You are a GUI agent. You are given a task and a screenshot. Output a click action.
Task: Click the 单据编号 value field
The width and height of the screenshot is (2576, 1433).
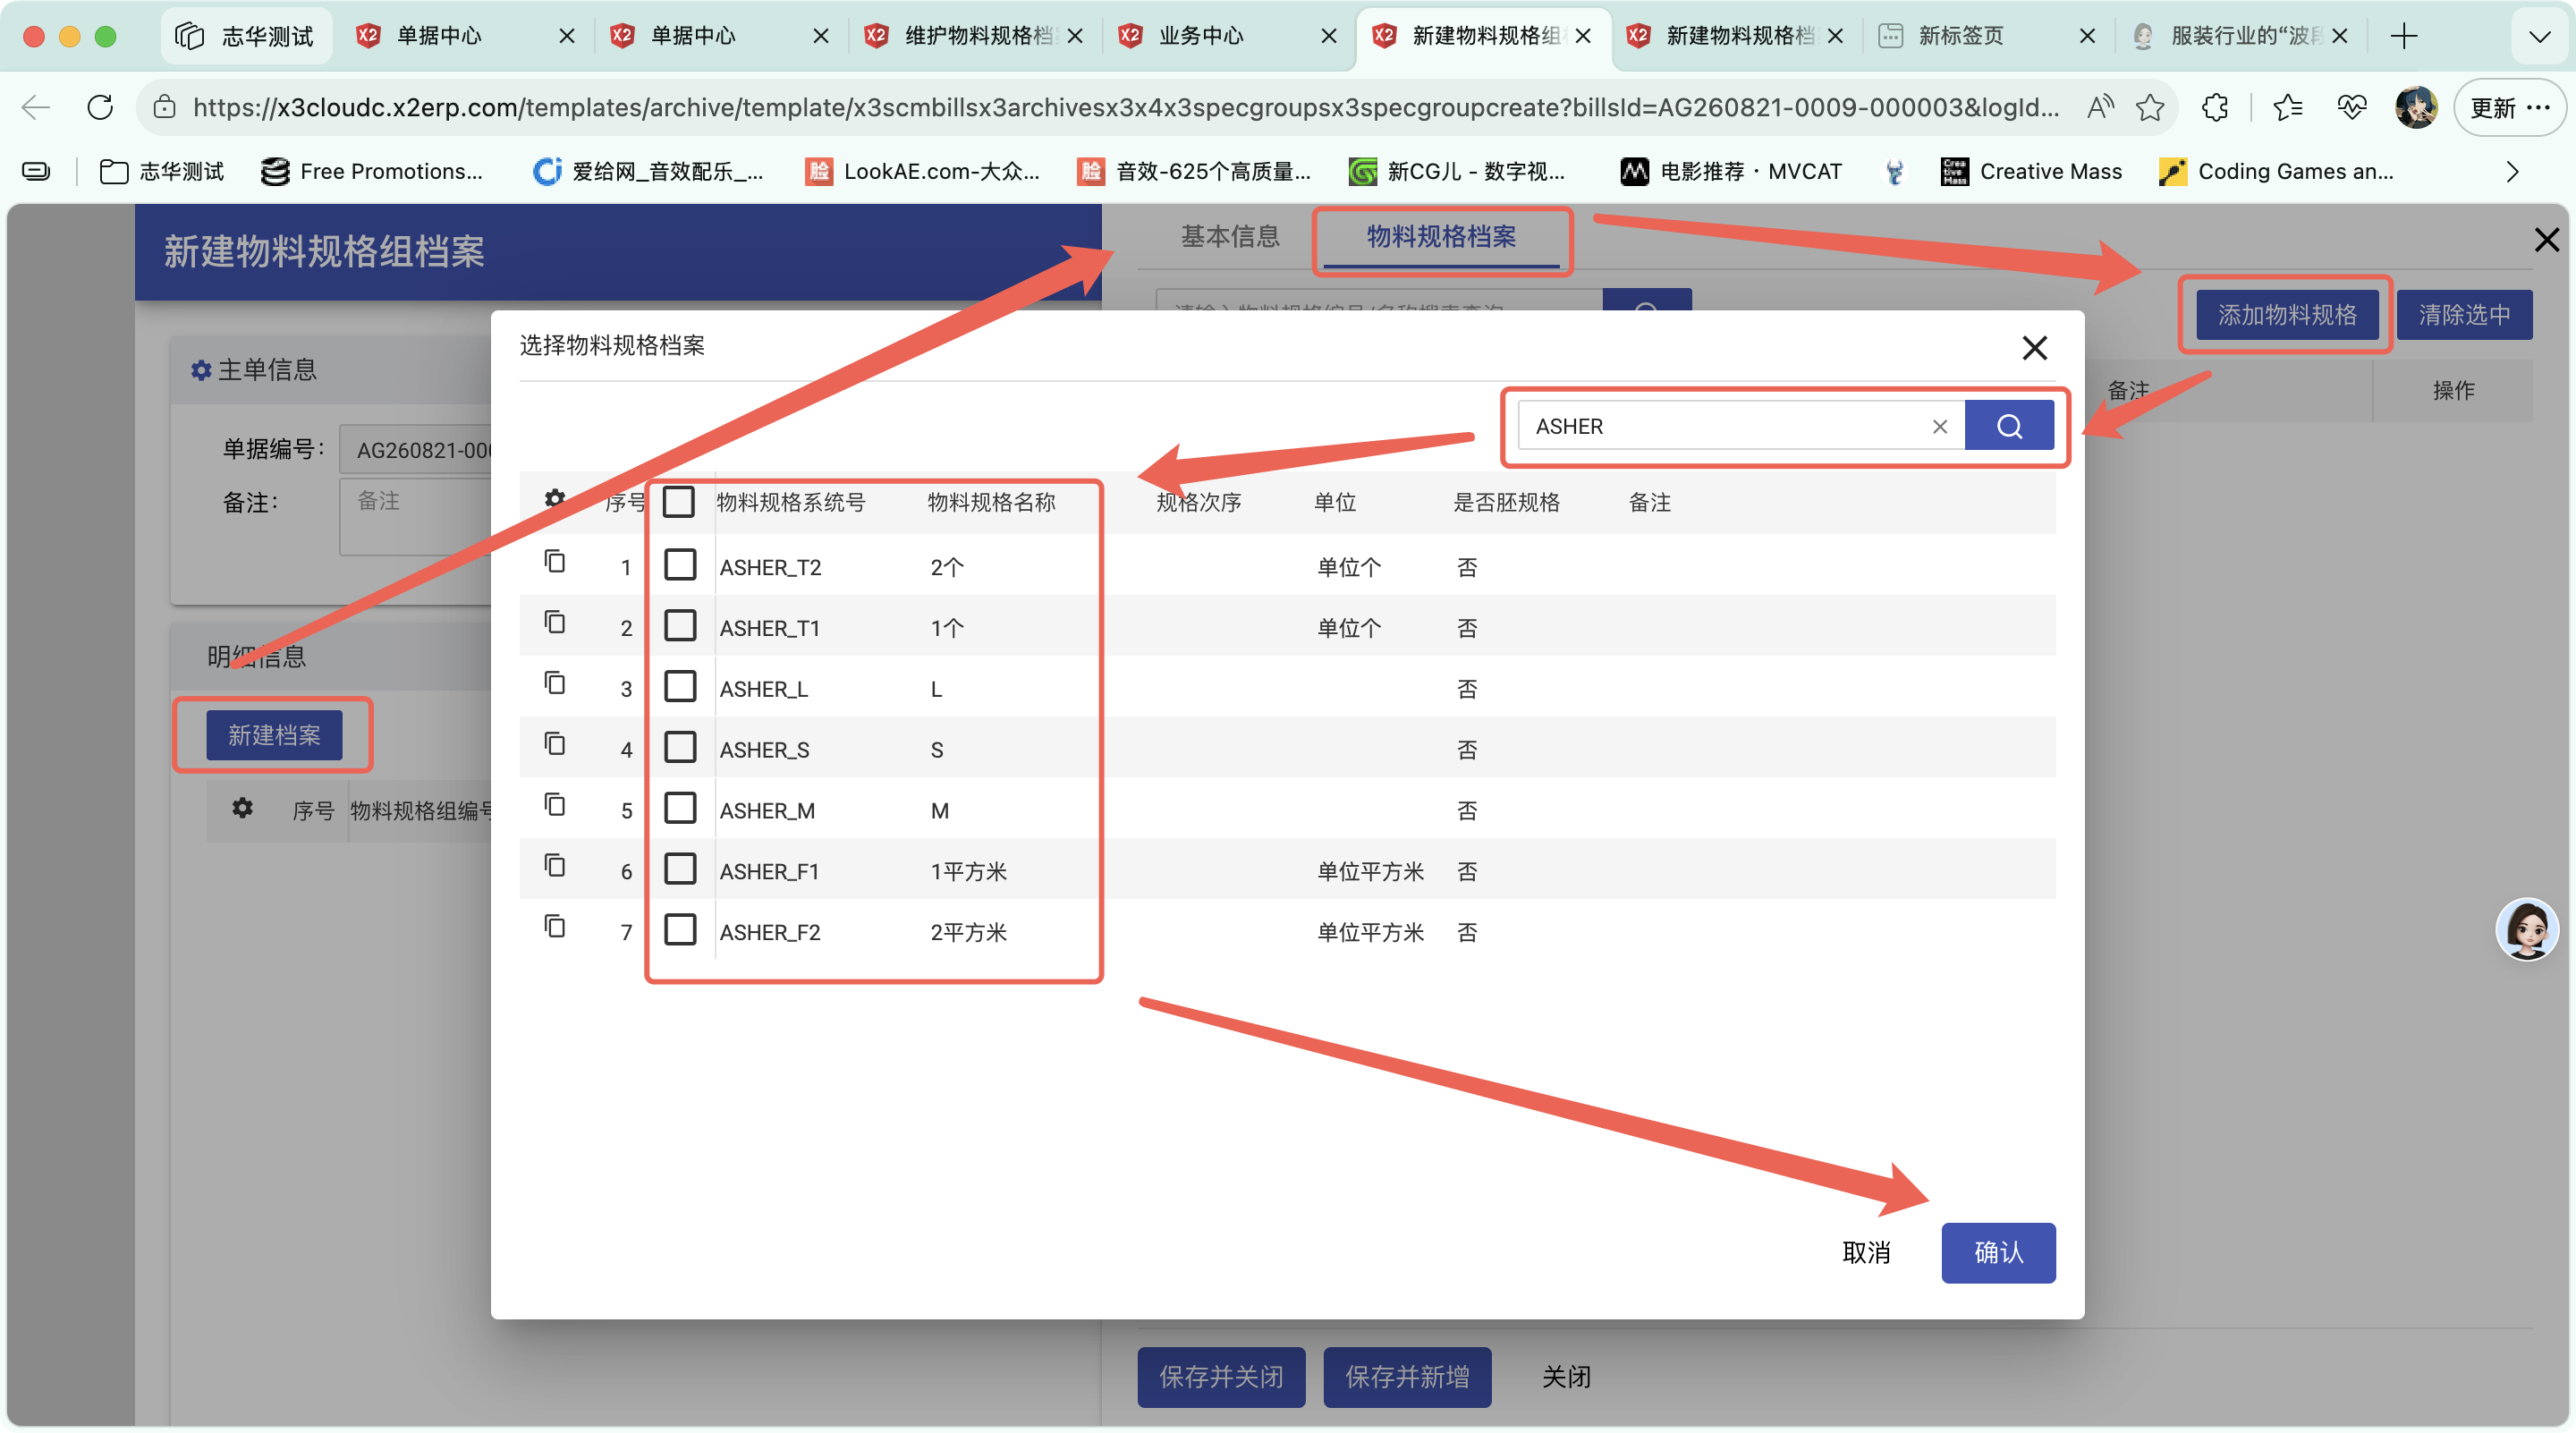pos(415,449)
